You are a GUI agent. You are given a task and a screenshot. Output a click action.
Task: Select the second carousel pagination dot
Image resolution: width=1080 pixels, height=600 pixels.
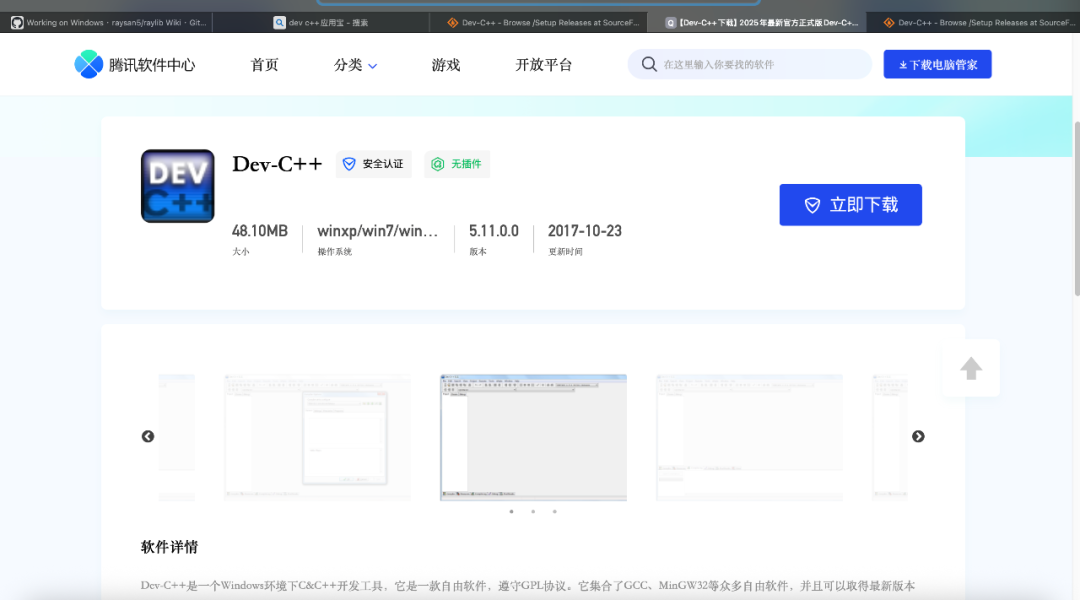pyautogui.click(x=533, y=512)
